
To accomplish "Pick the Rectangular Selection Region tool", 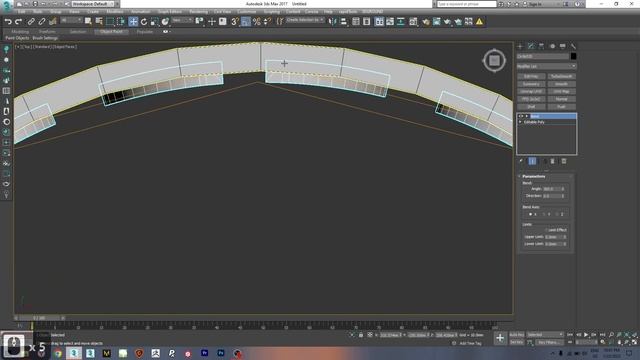I will (x=110, y=22).
